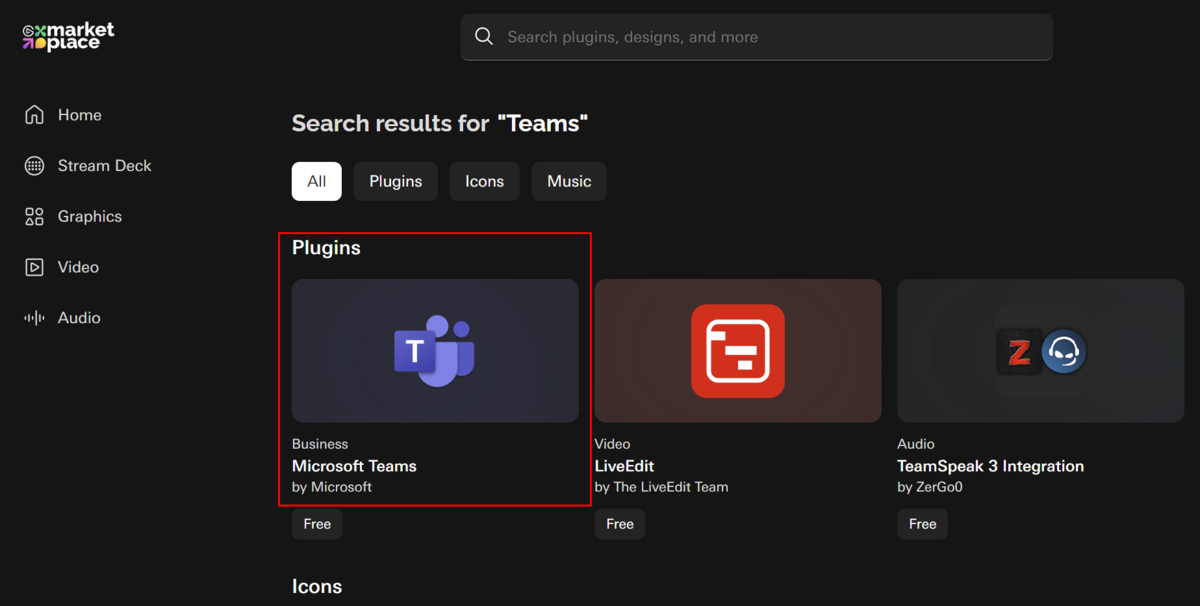The width and height of the screenshot is (1200, 606).
Task: Click the Home house icon
Action: coord(34,115)
